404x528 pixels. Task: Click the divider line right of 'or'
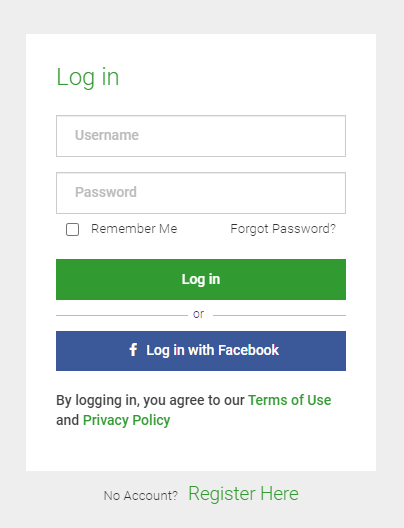coord(279,316)
